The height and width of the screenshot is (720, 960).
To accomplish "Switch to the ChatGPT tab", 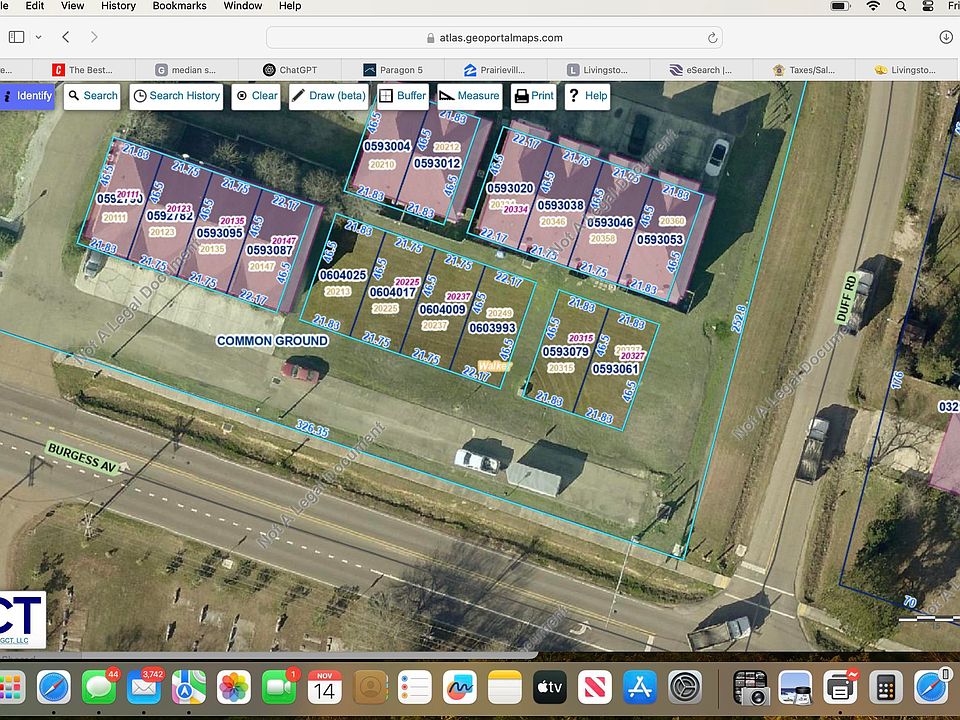I will 290,70.
